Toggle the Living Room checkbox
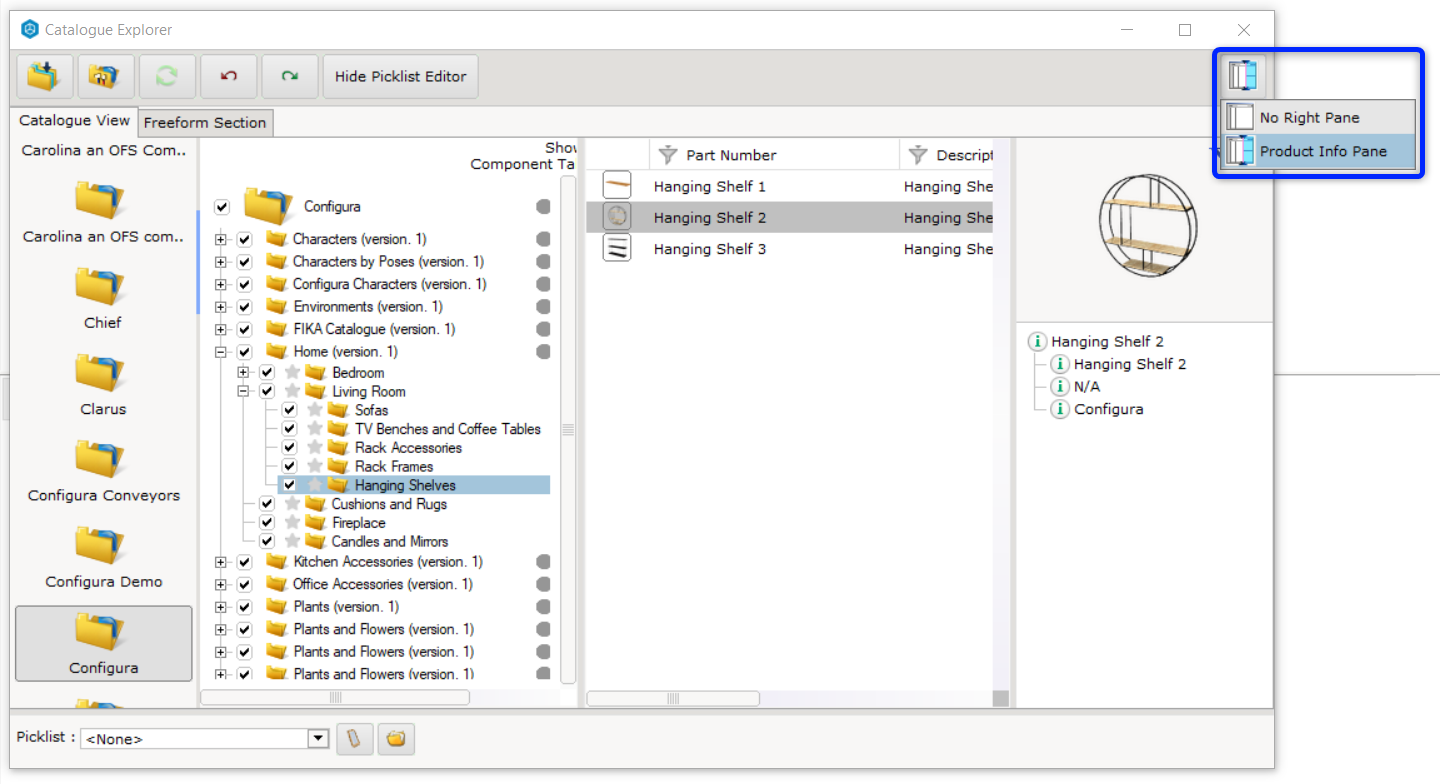Image resolution: width=1440 pixels, height=784 pixels. (x=267, y=392)
